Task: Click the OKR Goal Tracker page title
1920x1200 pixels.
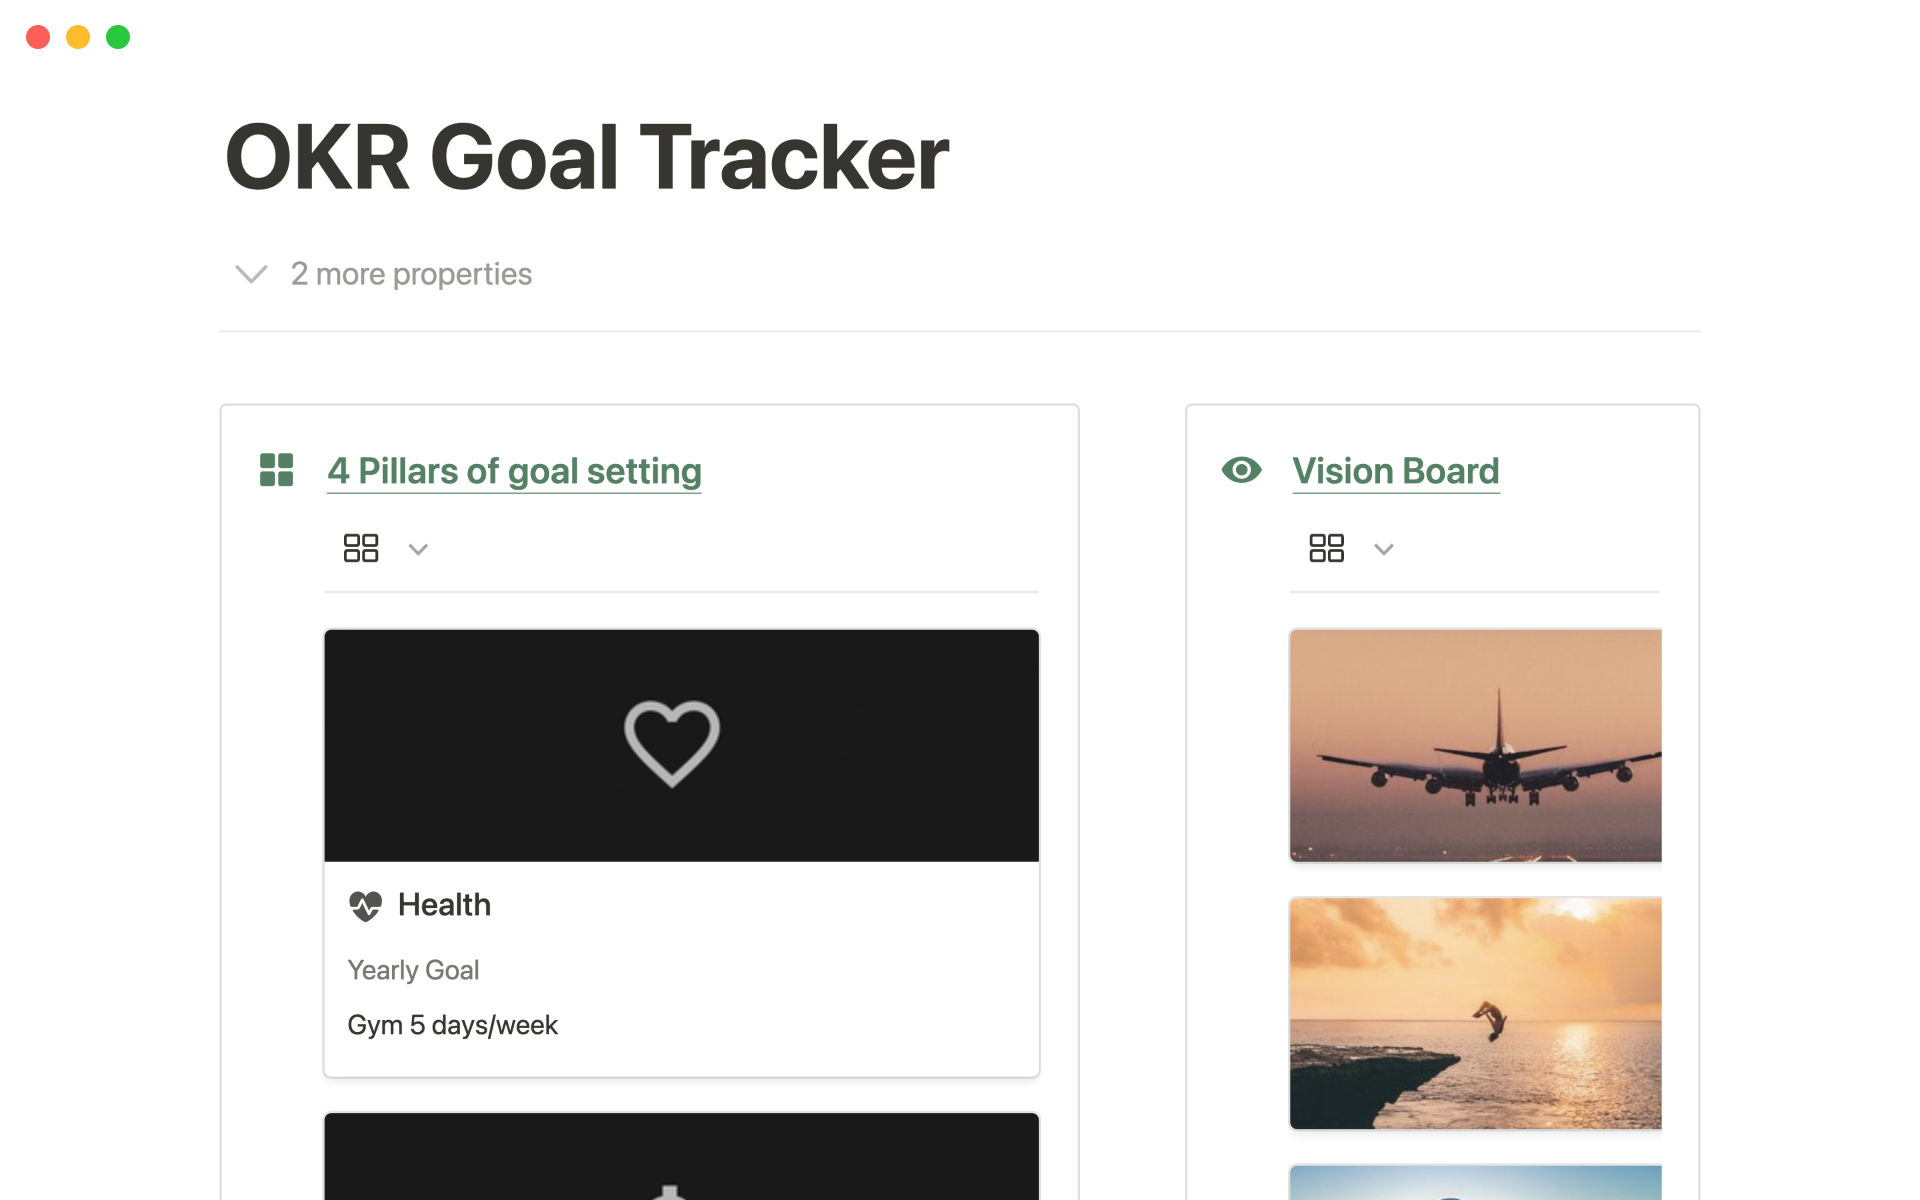Action: (587, 157)
